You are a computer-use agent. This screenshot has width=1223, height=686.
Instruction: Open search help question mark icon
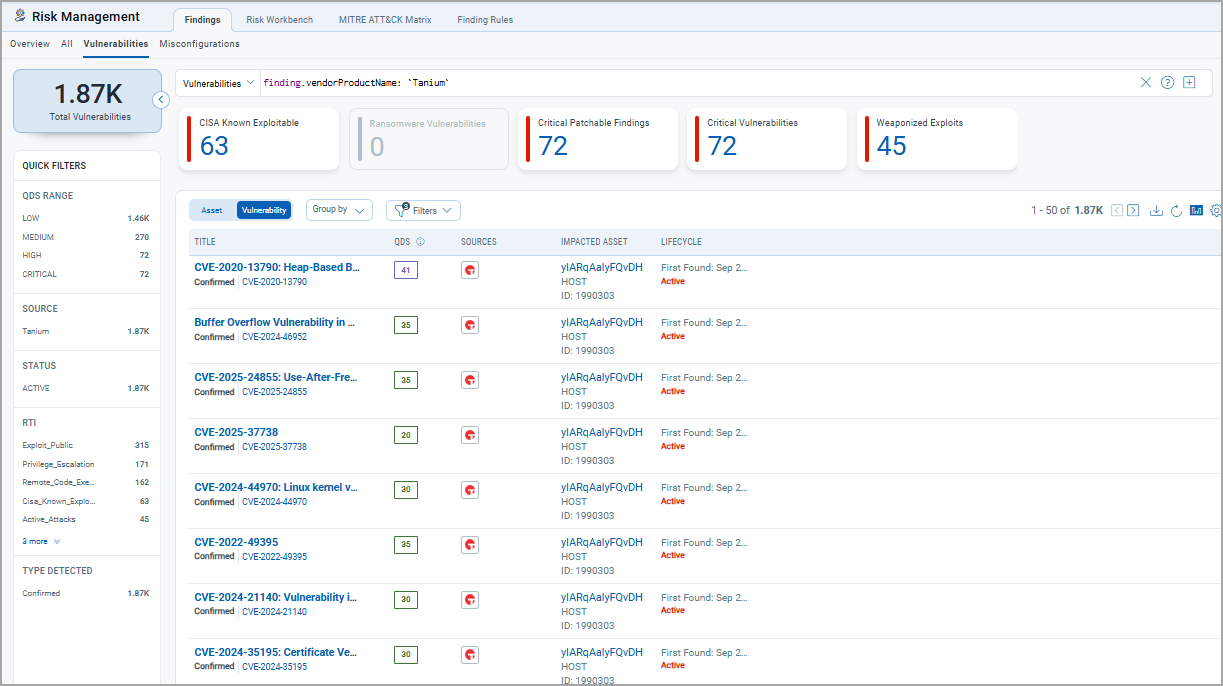pyautogui.click(x=1167, y=83)
